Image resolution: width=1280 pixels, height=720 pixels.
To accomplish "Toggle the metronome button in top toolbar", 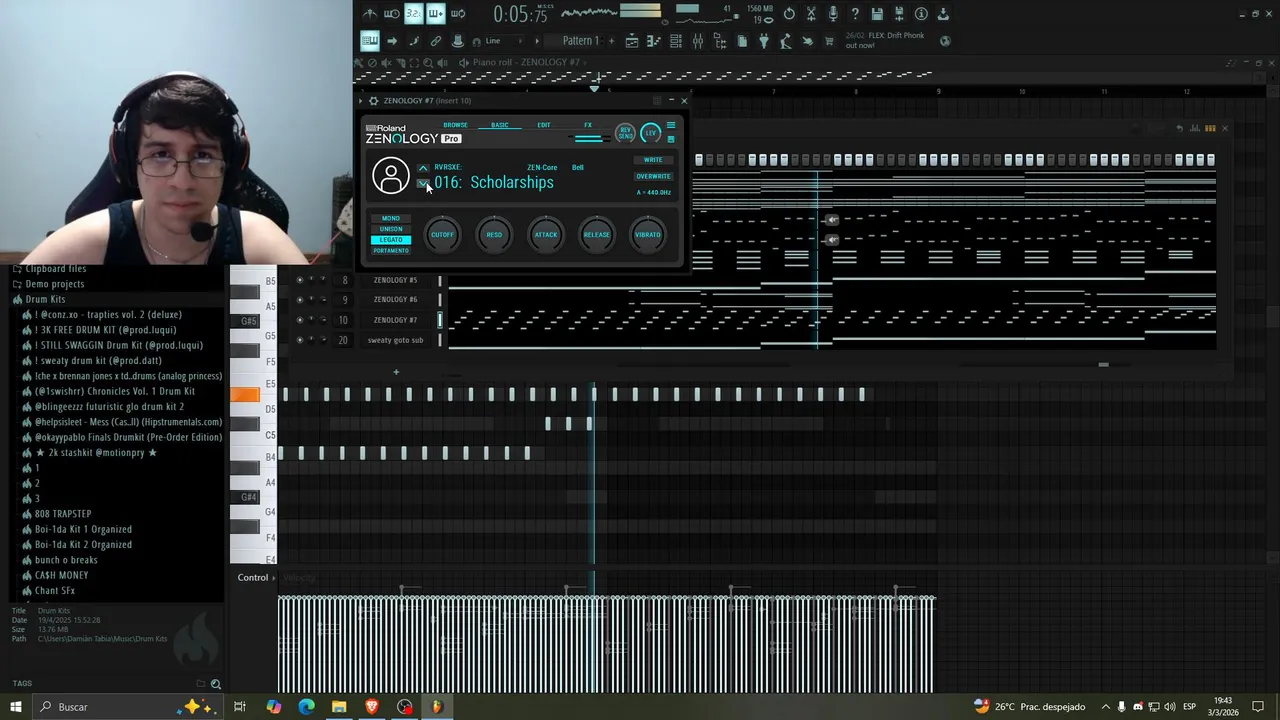I will pos(370,14).
